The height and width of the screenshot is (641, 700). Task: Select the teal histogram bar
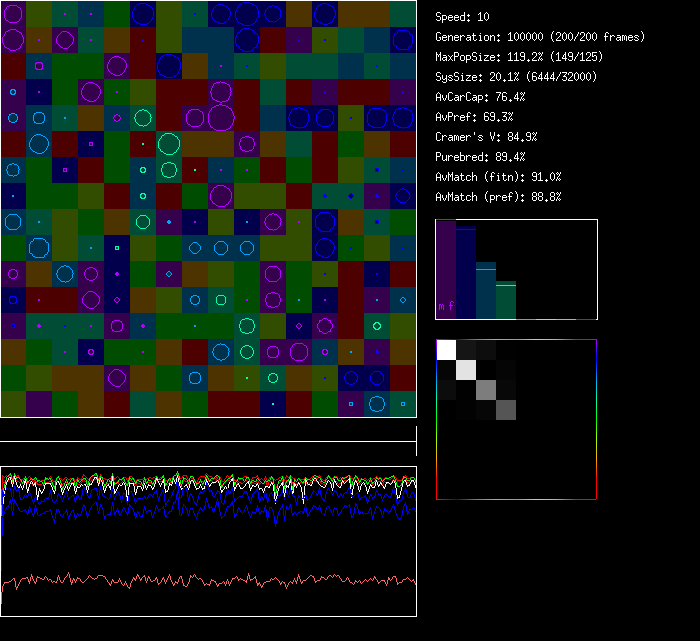coord(486,290)
